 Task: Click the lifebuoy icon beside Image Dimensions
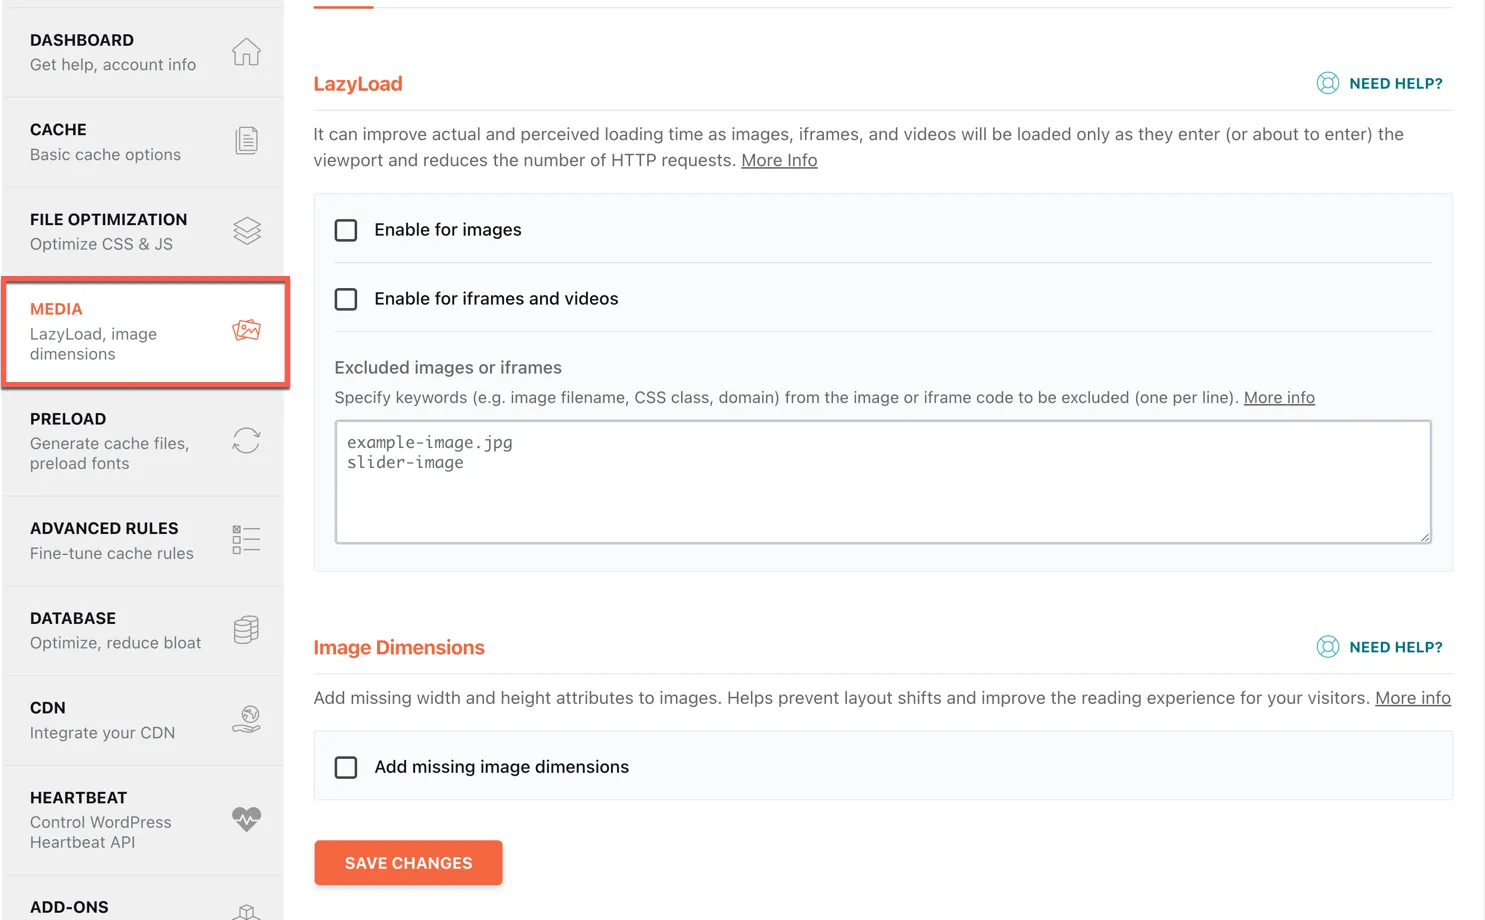point(1328,647)
